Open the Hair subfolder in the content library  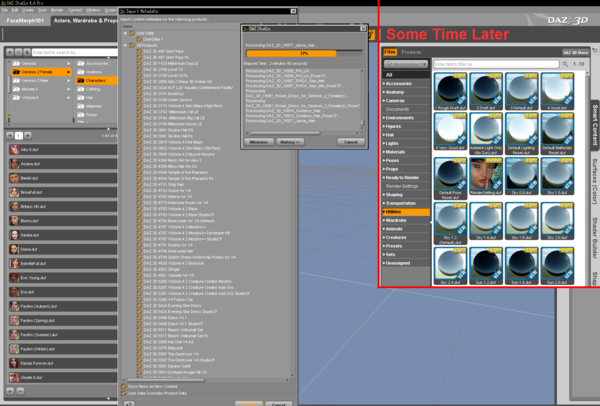coord(96,98)
